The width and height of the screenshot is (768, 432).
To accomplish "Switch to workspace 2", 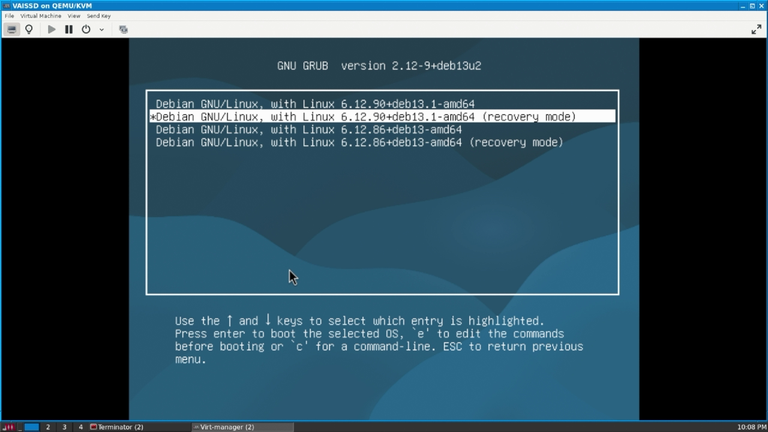I will coord(48,427).
